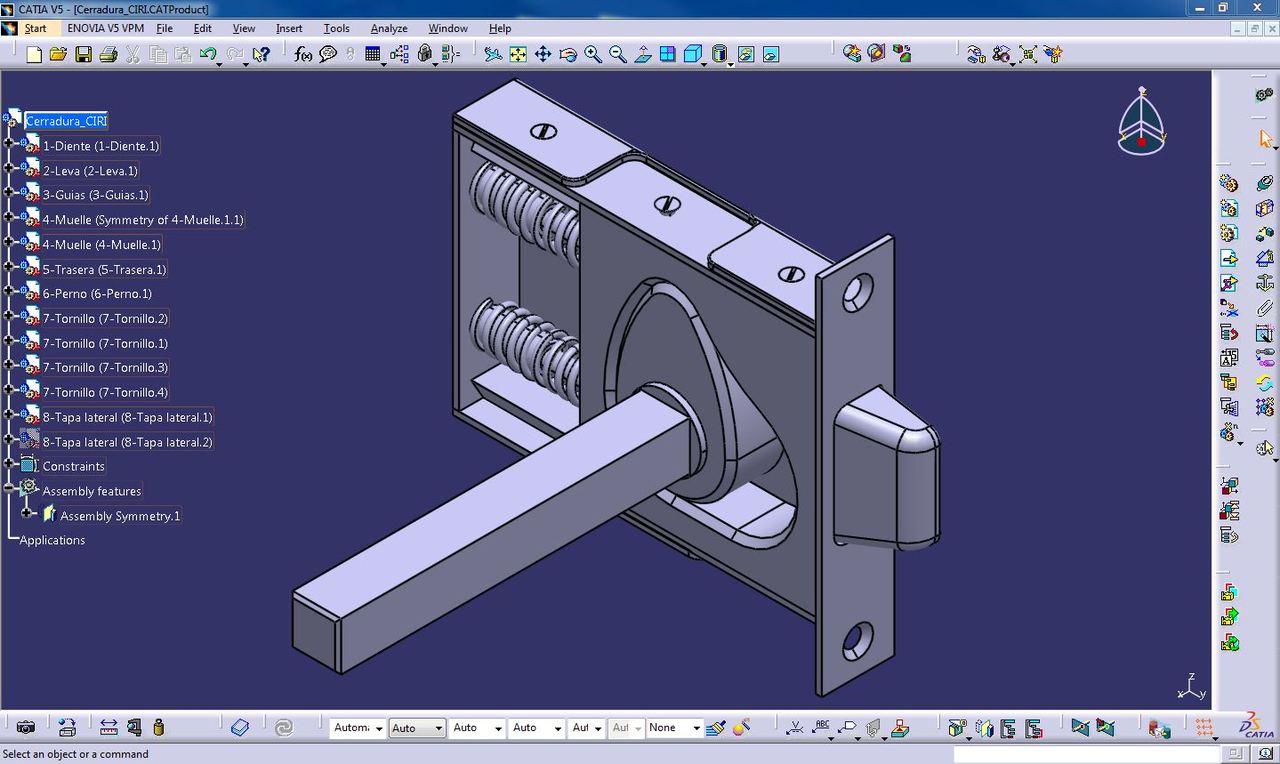Select 8-Tapa lateral (8-Tapa lateral.1) in tree
The image size is (1280, 764).
[127, 417]
